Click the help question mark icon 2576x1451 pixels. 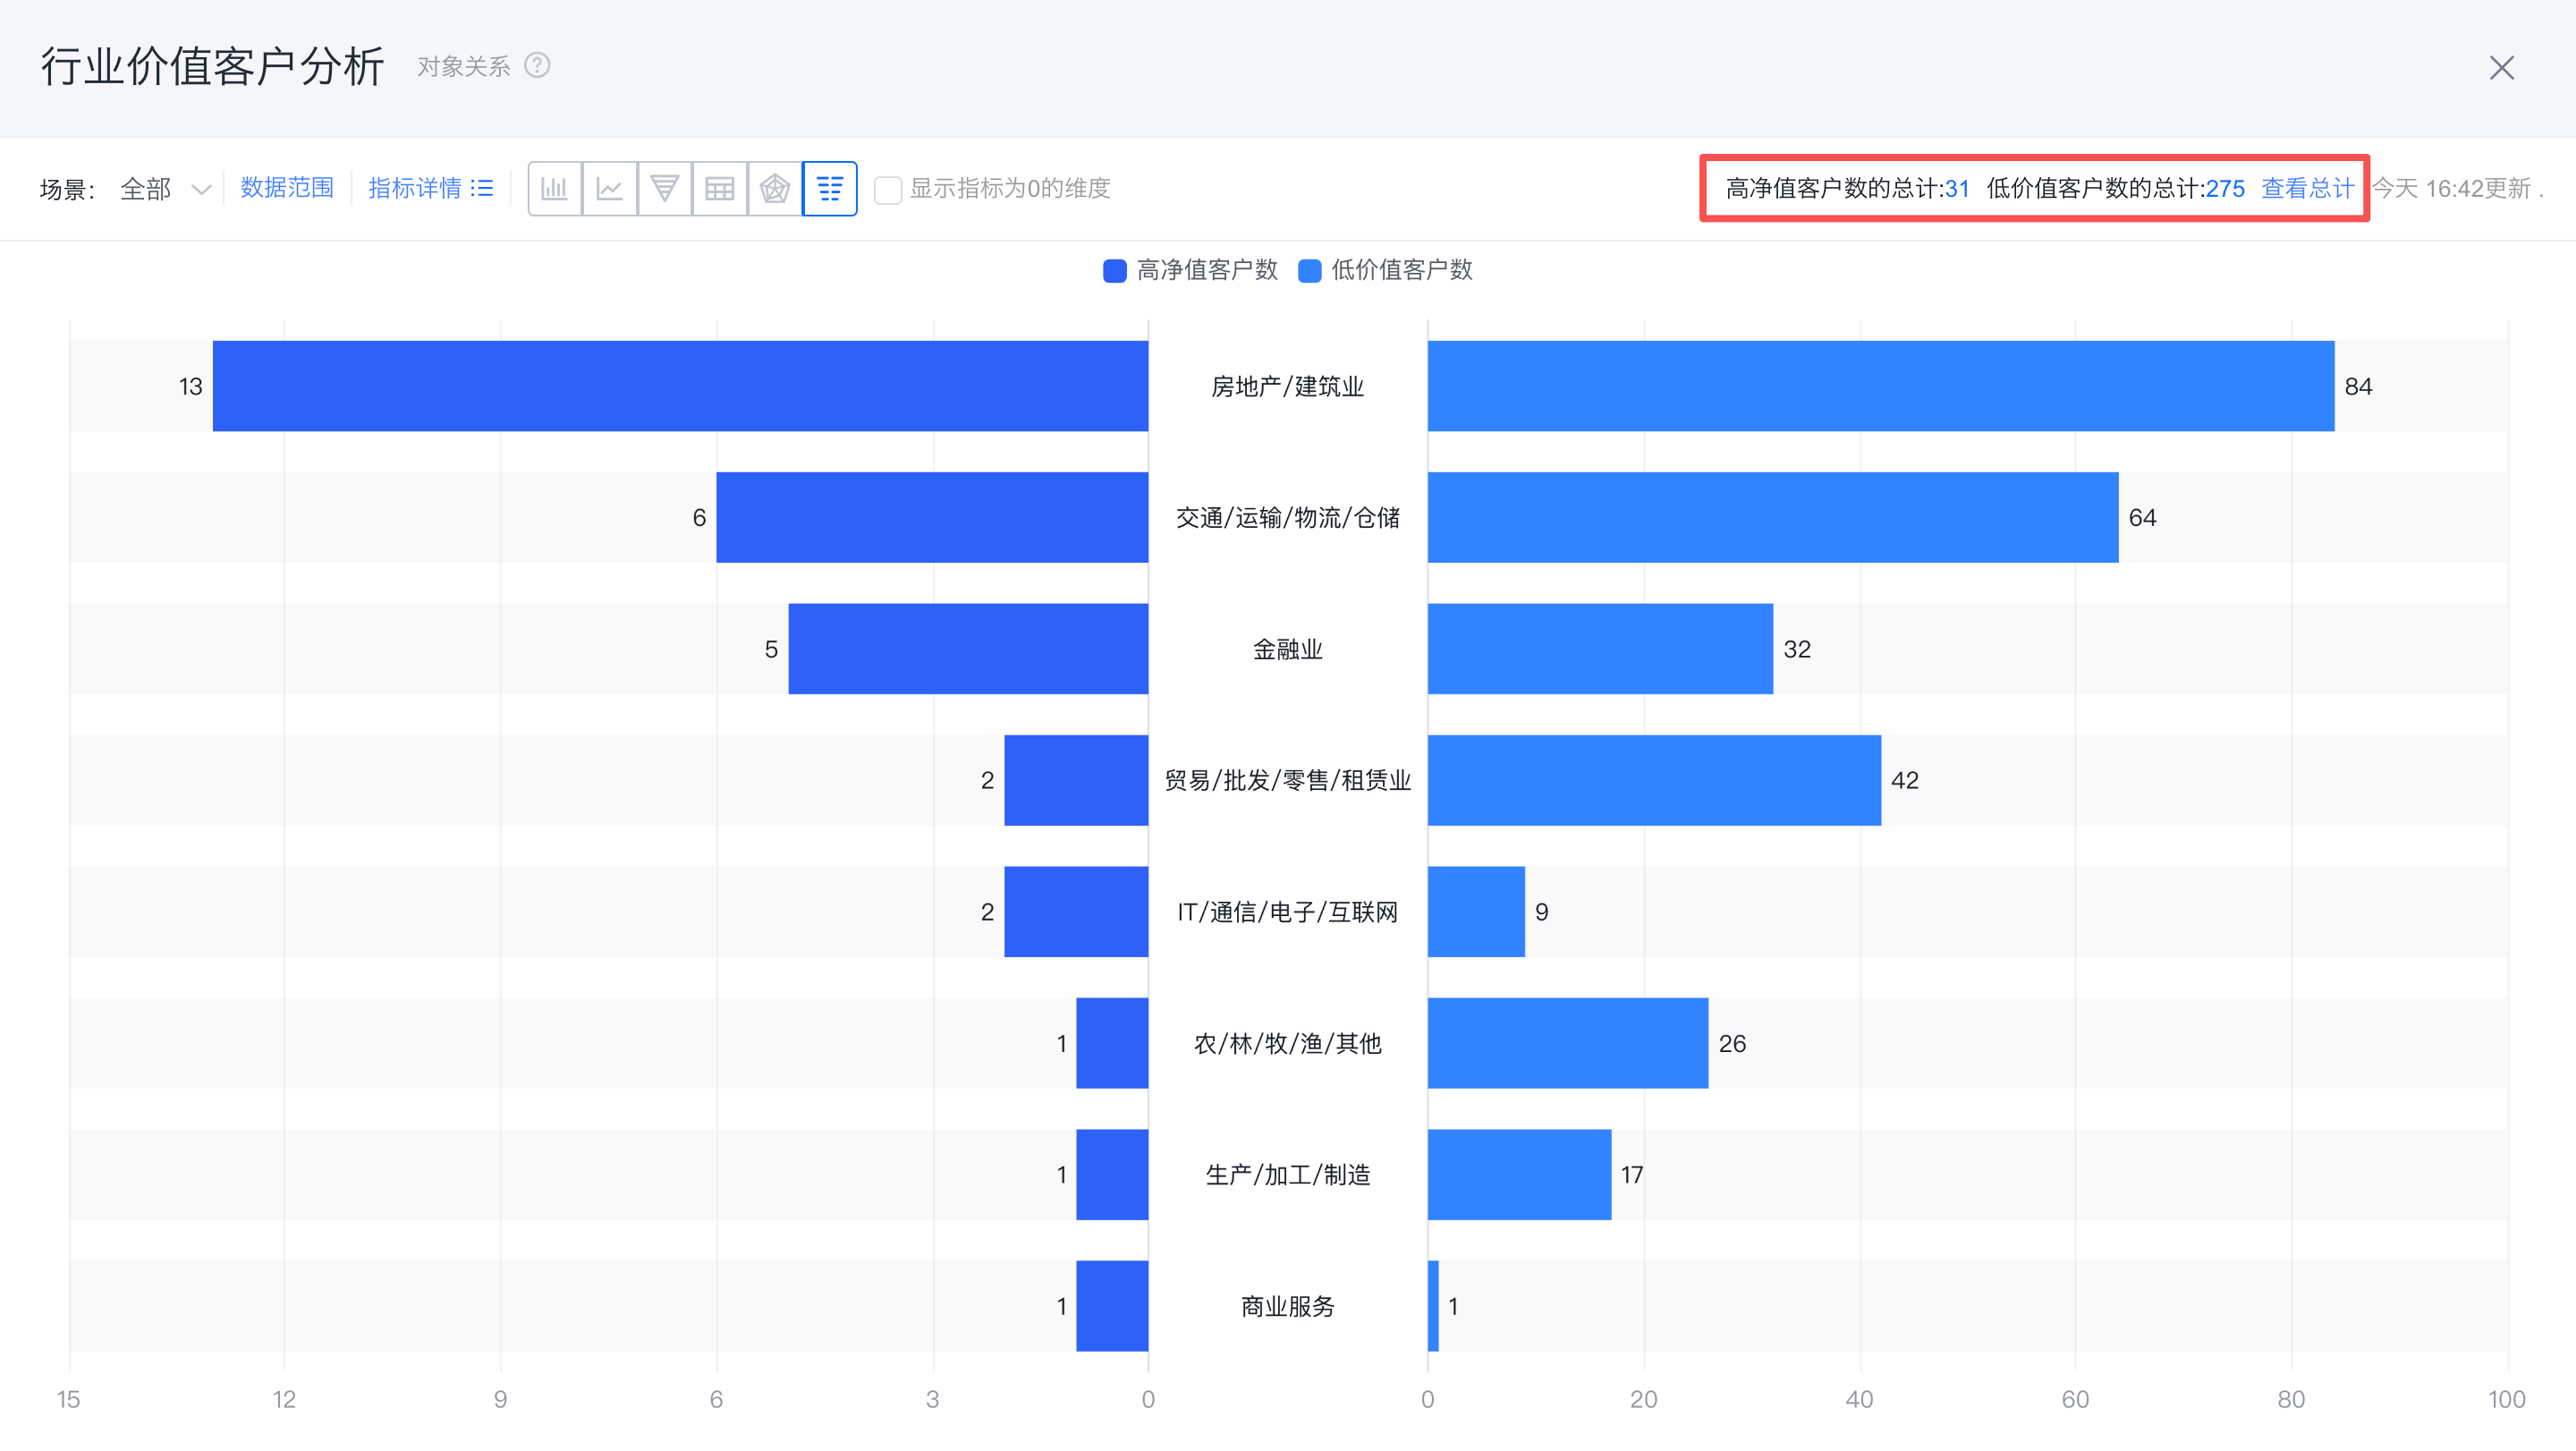(x=537, y=66)
